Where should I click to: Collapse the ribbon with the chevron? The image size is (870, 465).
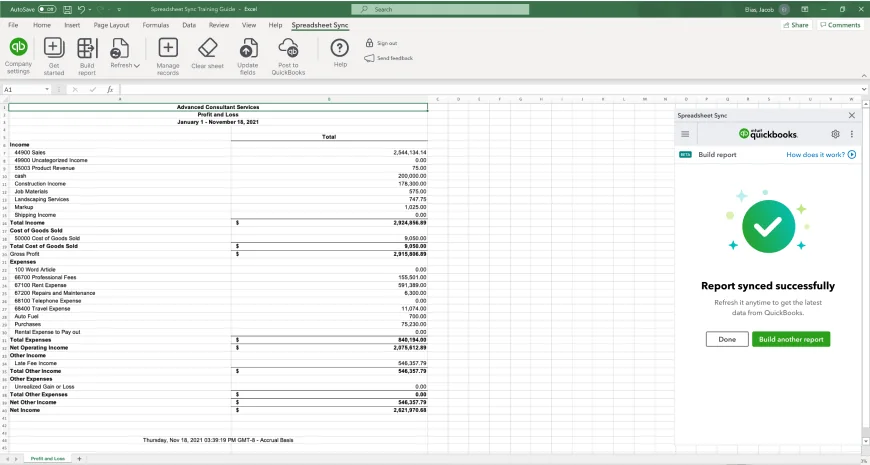point(864,75)
